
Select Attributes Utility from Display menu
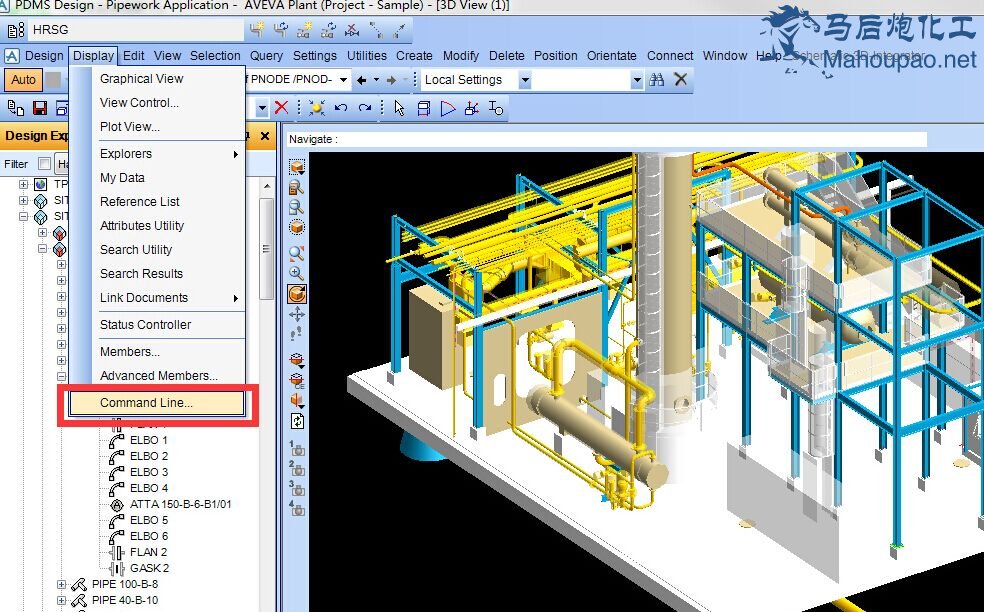[x=142, y=226]
